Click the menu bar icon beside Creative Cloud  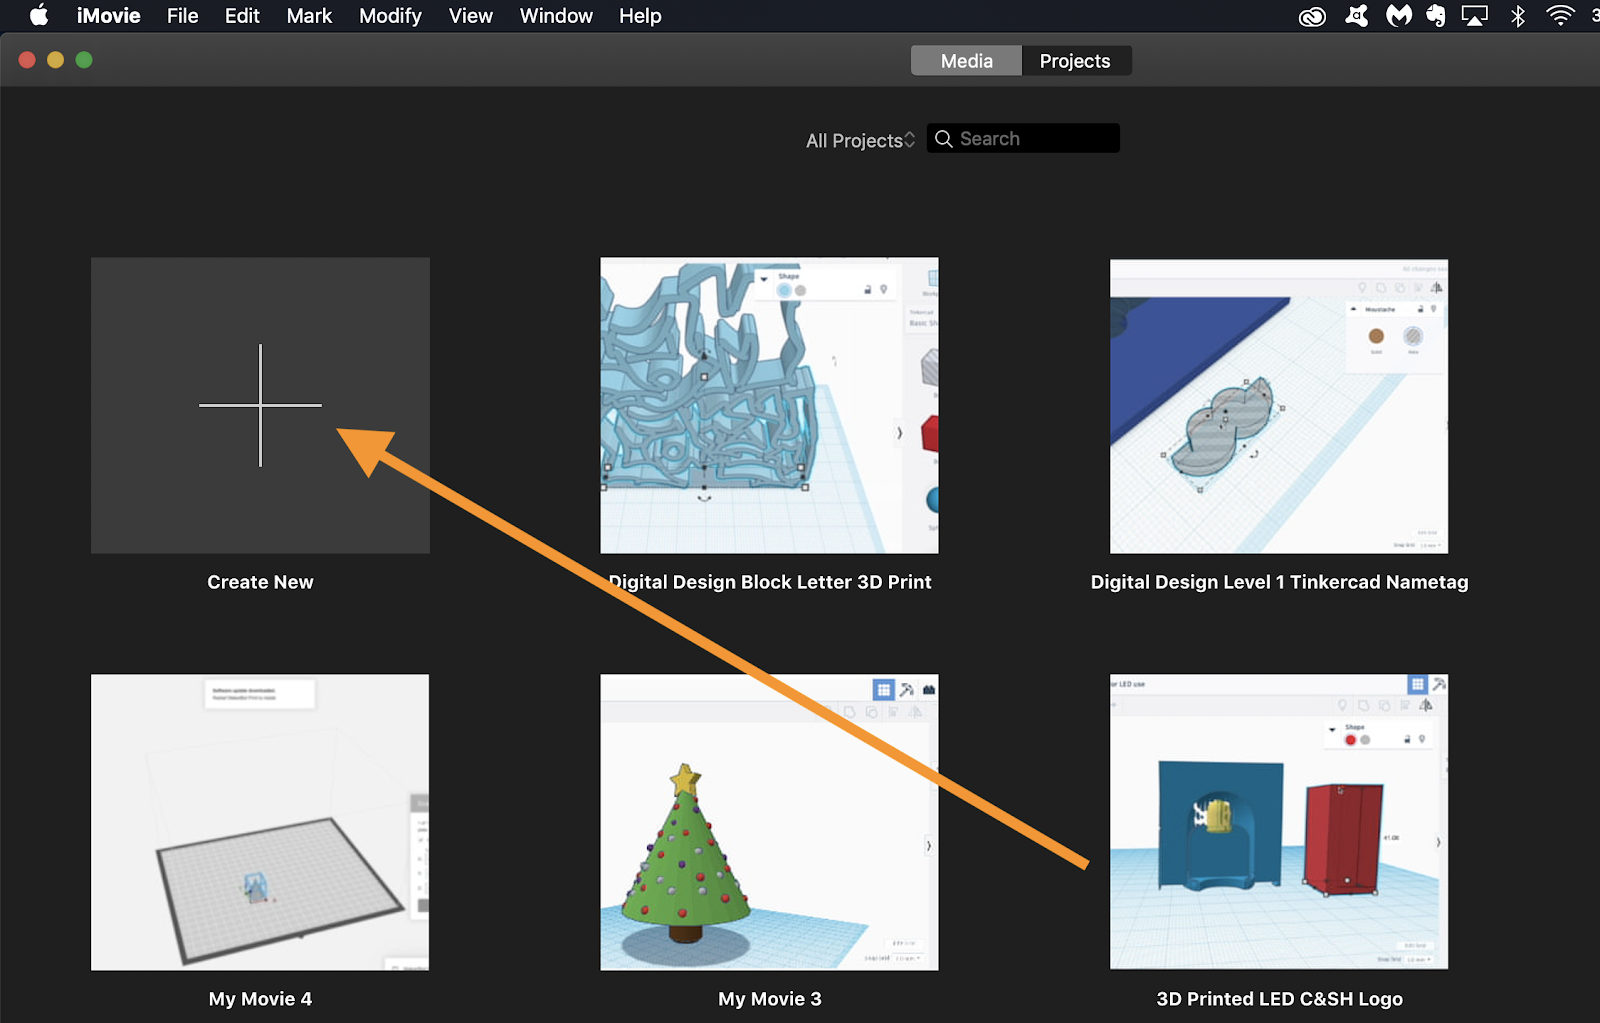1357,16
